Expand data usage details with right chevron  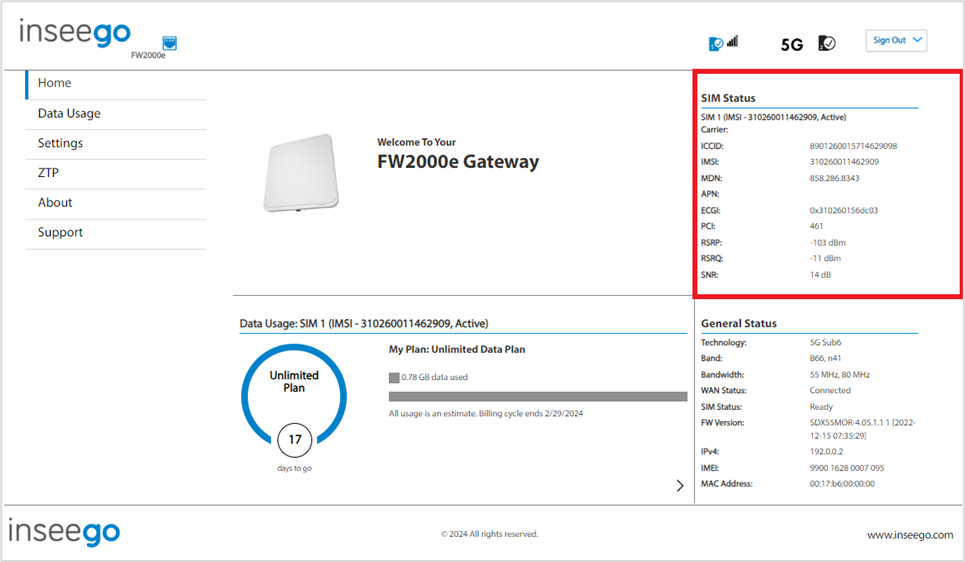[679, 486]
